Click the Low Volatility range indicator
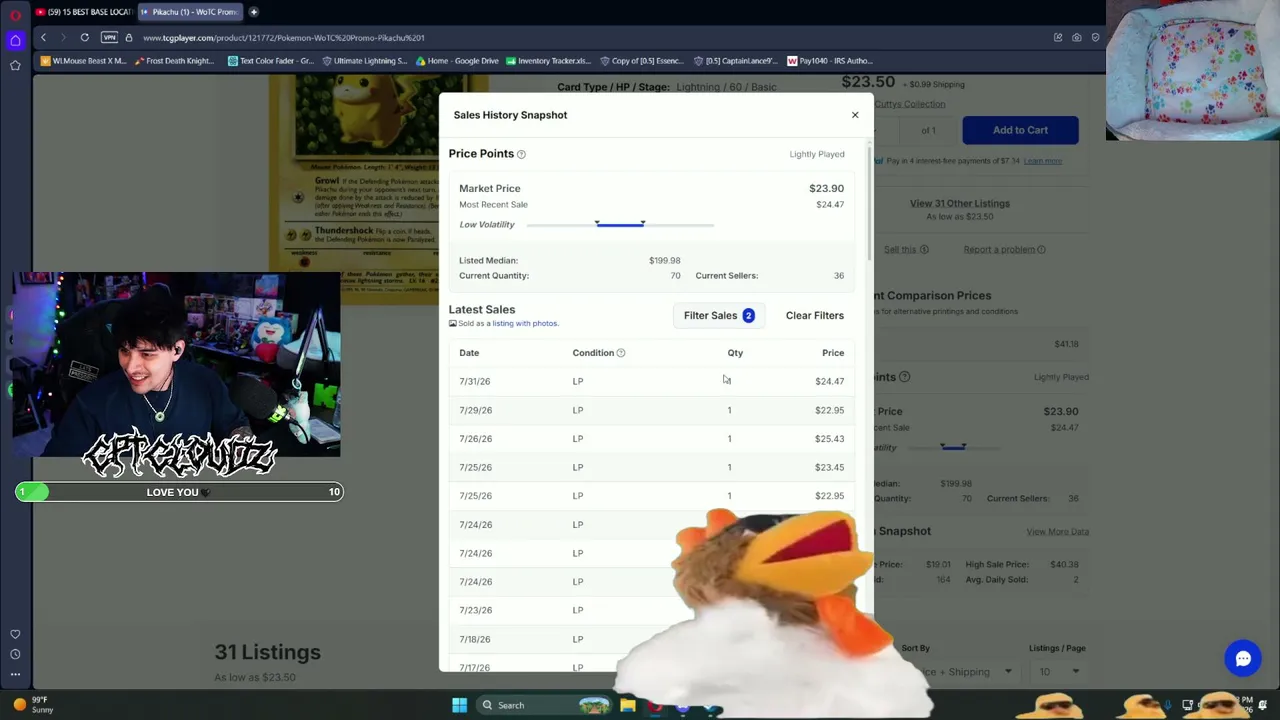 (620, 225)
